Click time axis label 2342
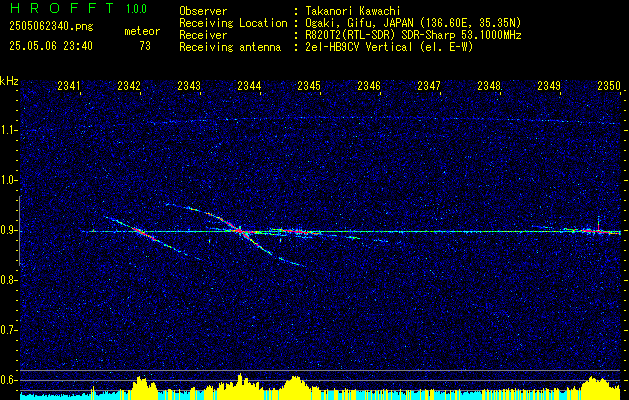 (129, 86)
